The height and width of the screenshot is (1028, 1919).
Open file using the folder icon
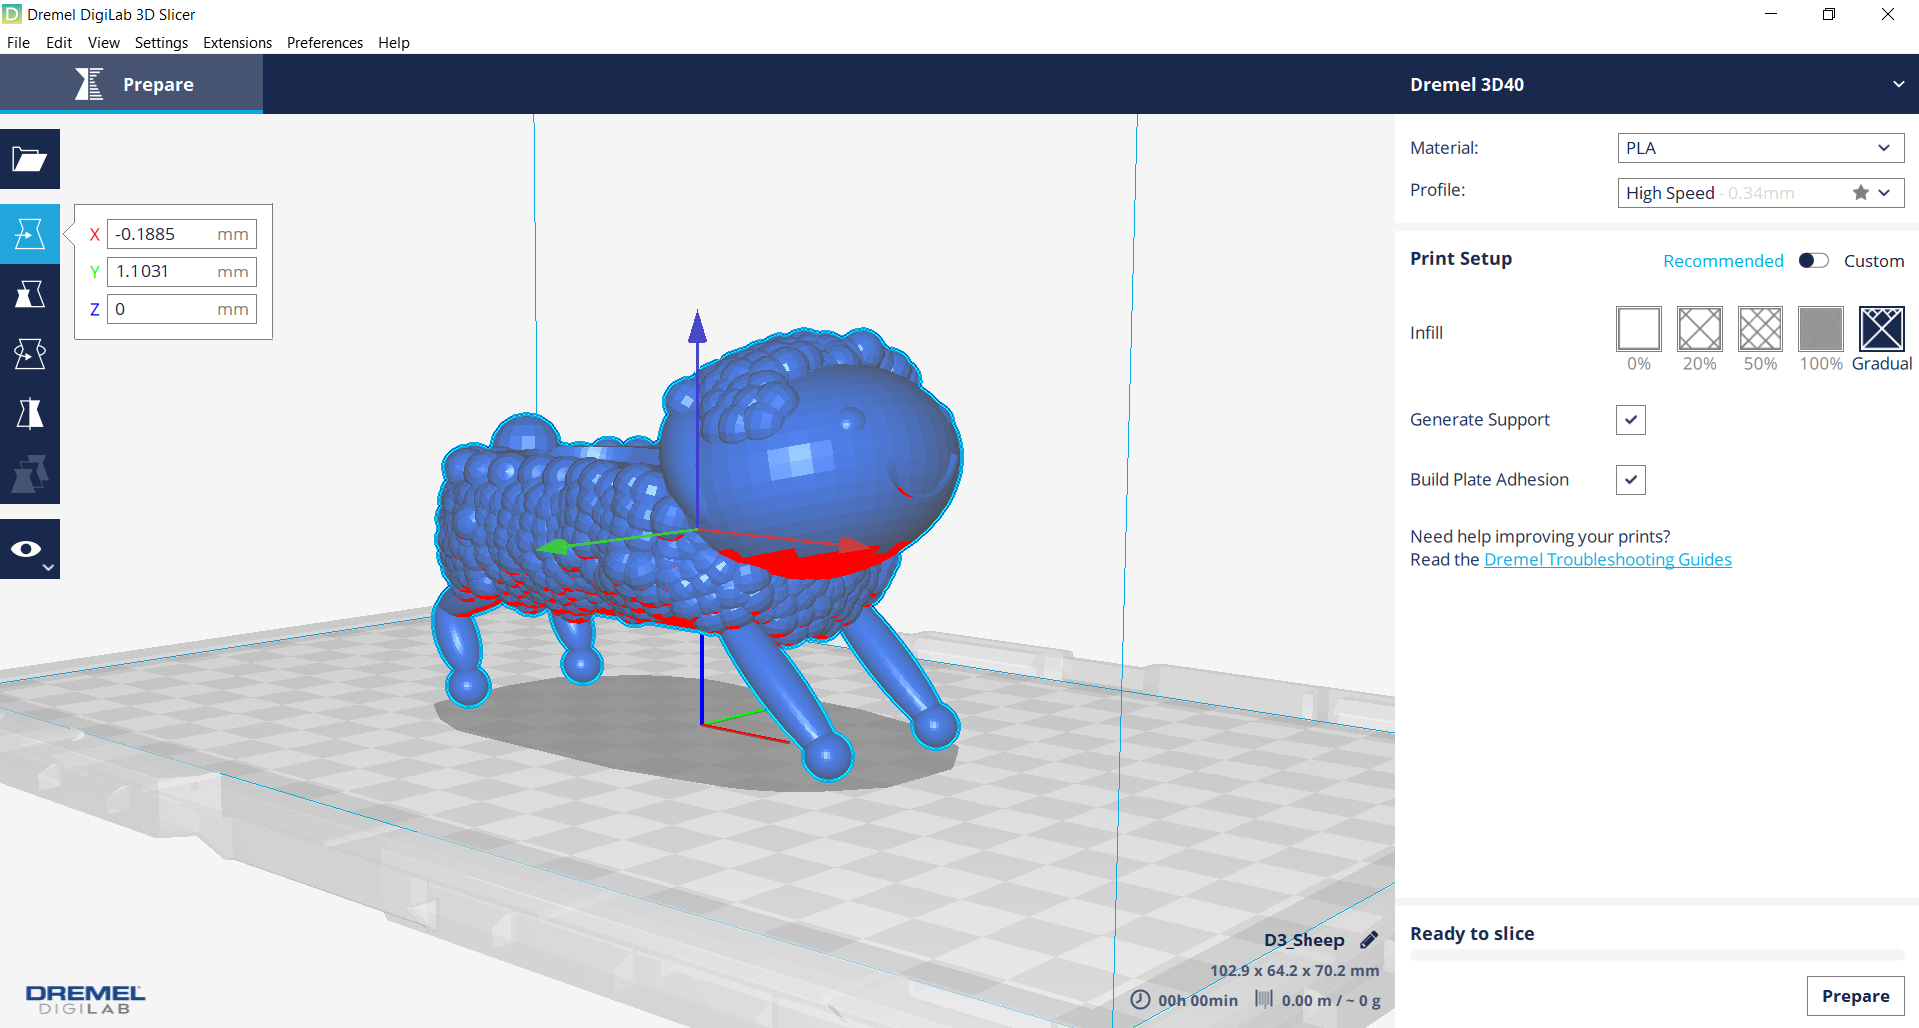point(30,159)
